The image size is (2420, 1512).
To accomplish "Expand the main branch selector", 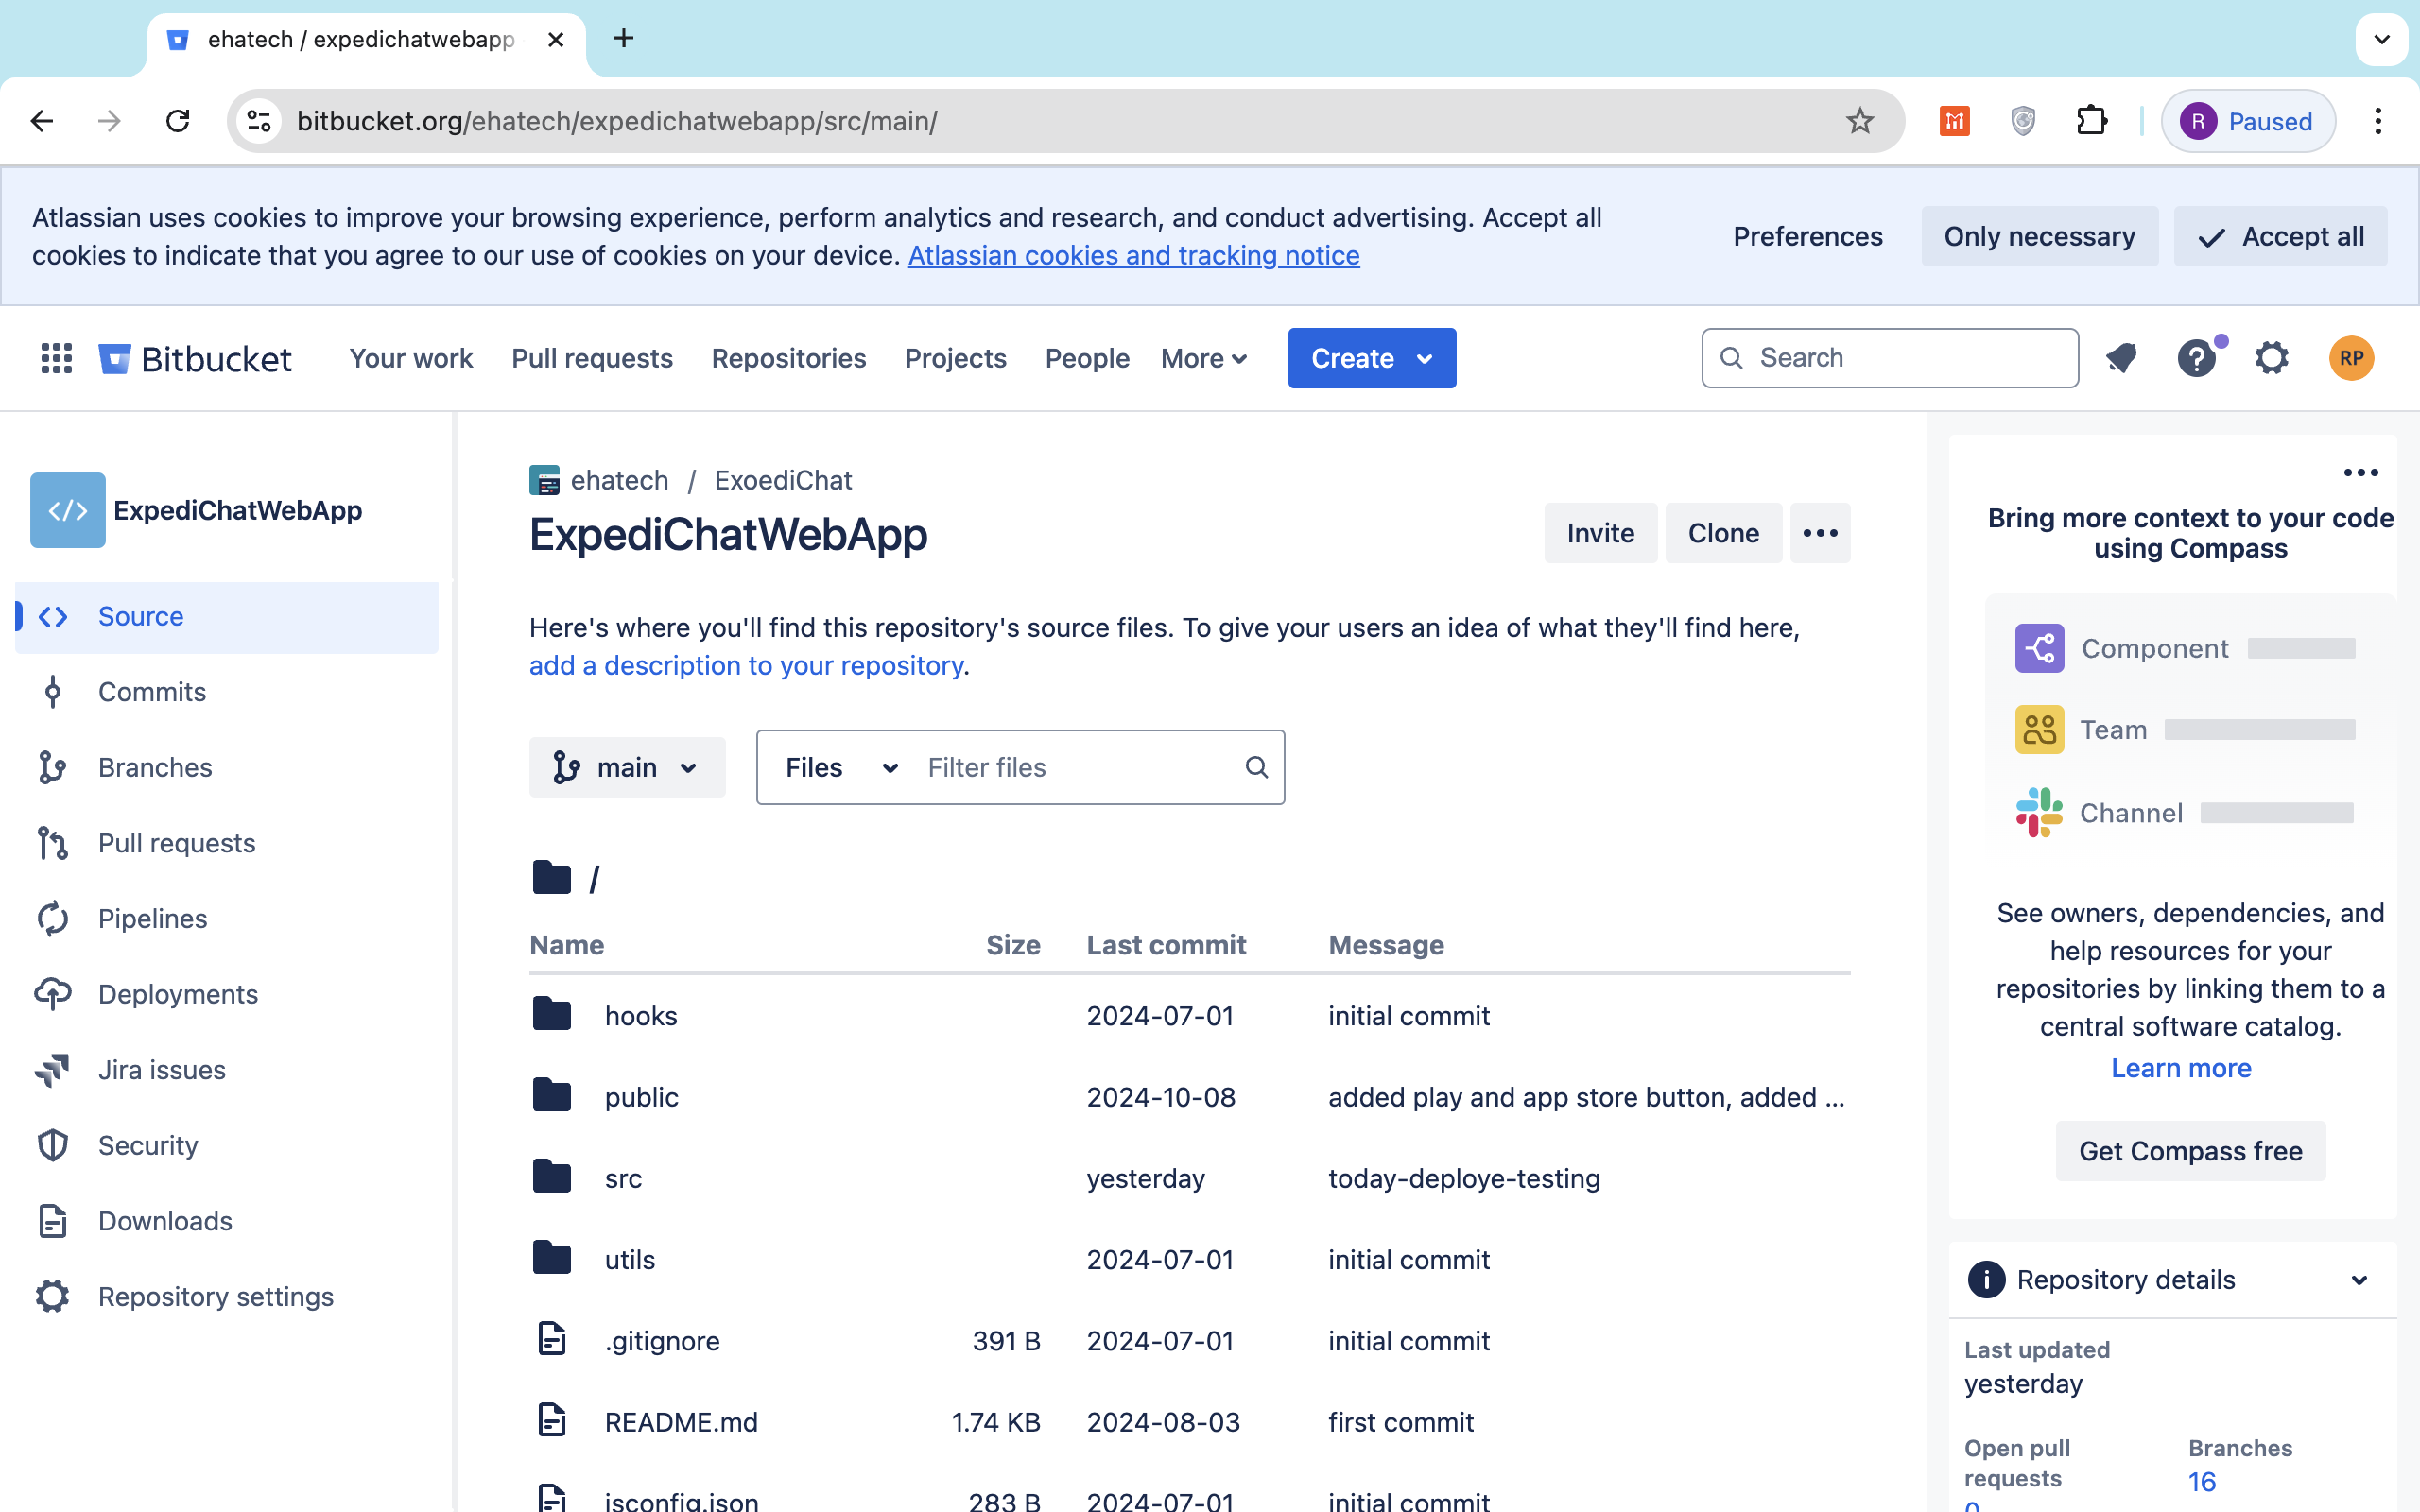I will click(x=626, y=767).
